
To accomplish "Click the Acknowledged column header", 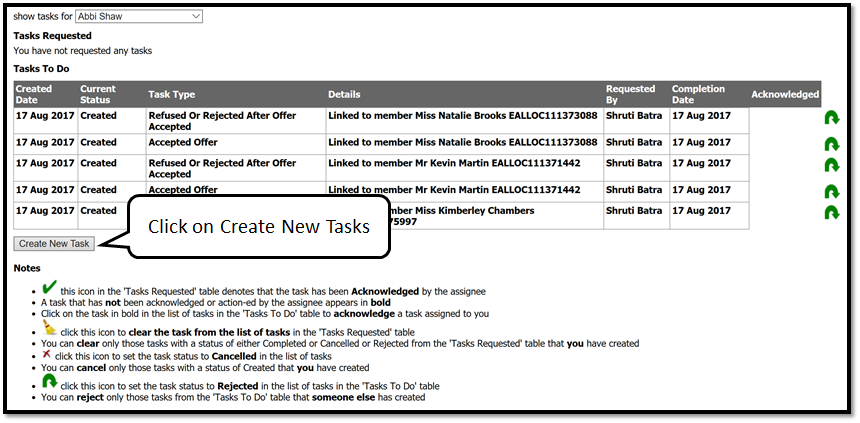I will (785, 94).
